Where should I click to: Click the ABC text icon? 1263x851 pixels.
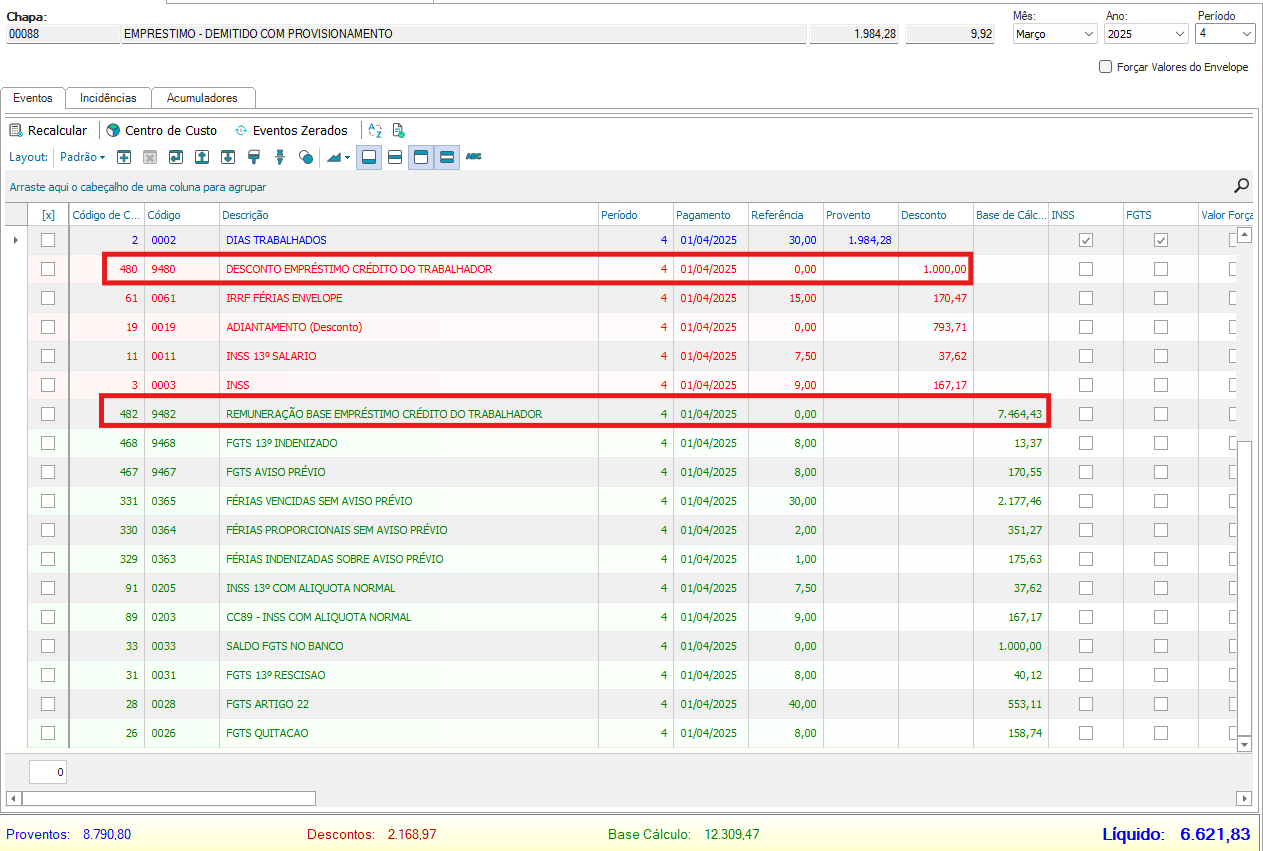[474, 157]
